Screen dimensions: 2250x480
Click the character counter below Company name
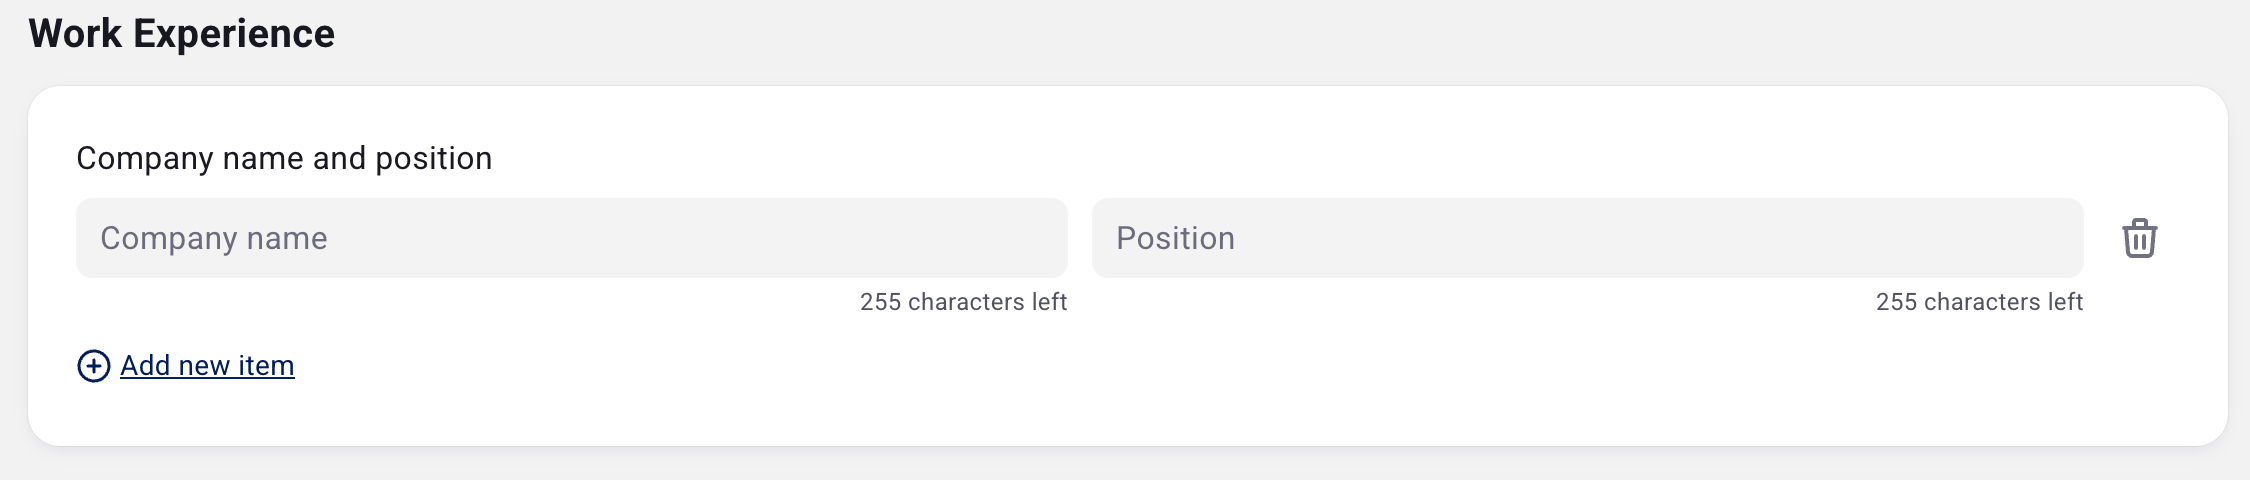tap(963, 302)
